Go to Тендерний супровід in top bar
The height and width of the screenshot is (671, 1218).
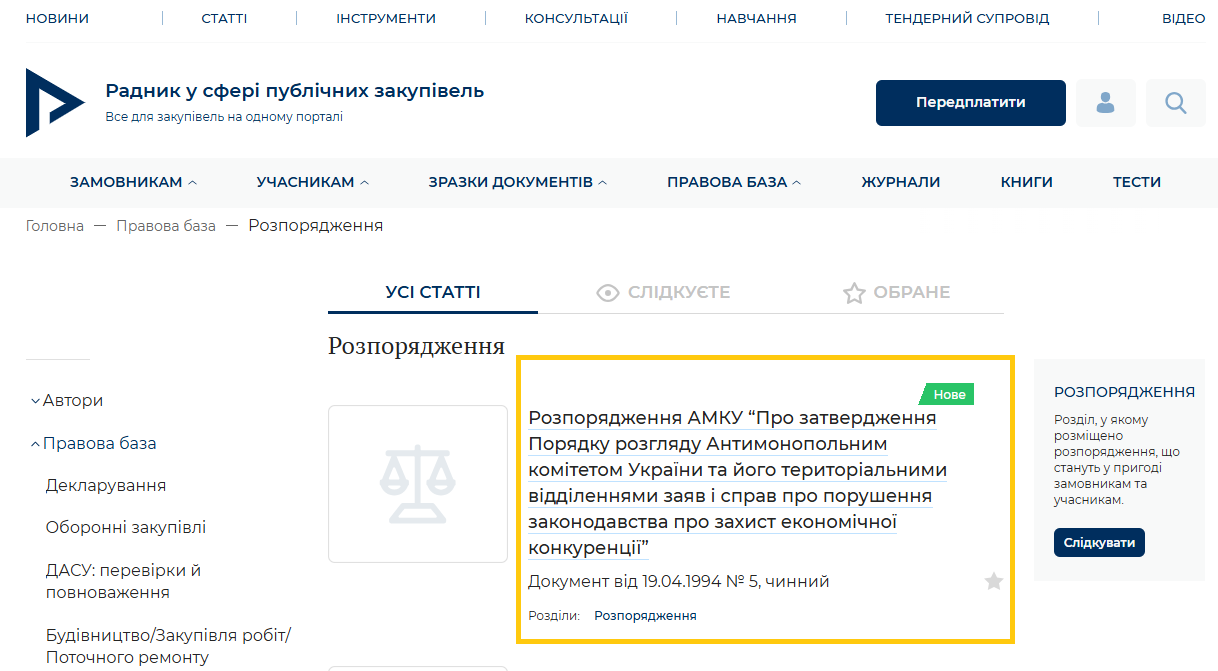click(967, 18)
